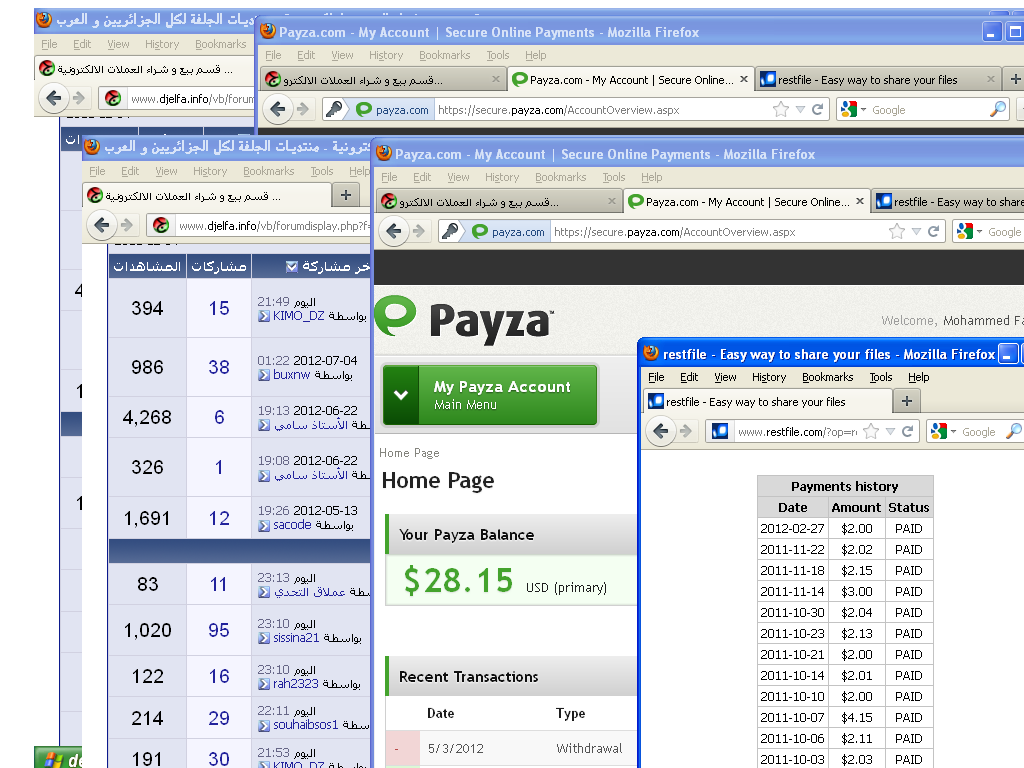Open the Google engine dropdown in the restfile window

click(953, 431)
